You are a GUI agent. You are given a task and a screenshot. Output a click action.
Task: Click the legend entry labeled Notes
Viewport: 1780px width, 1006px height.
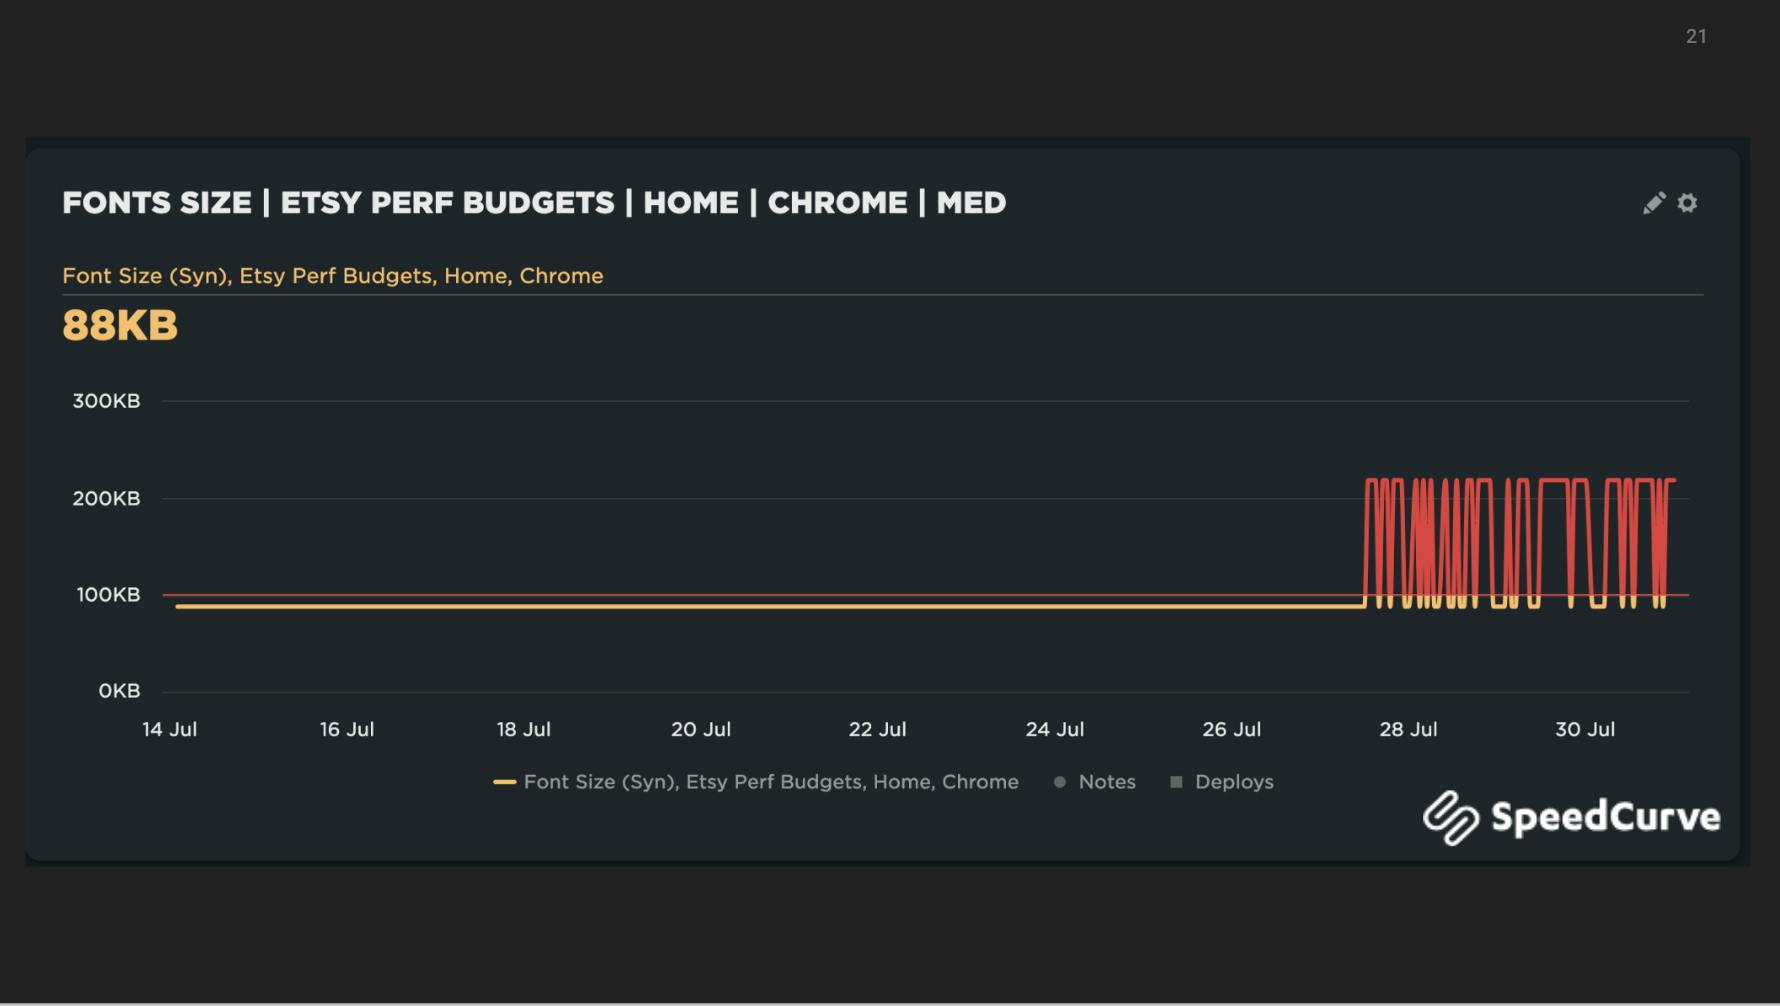coord(1105,782)
